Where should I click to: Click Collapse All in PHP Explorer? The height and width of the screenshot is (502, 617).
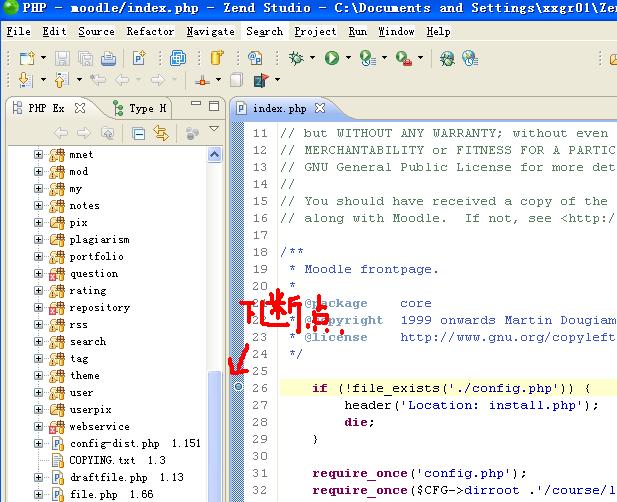coord(138,134)
